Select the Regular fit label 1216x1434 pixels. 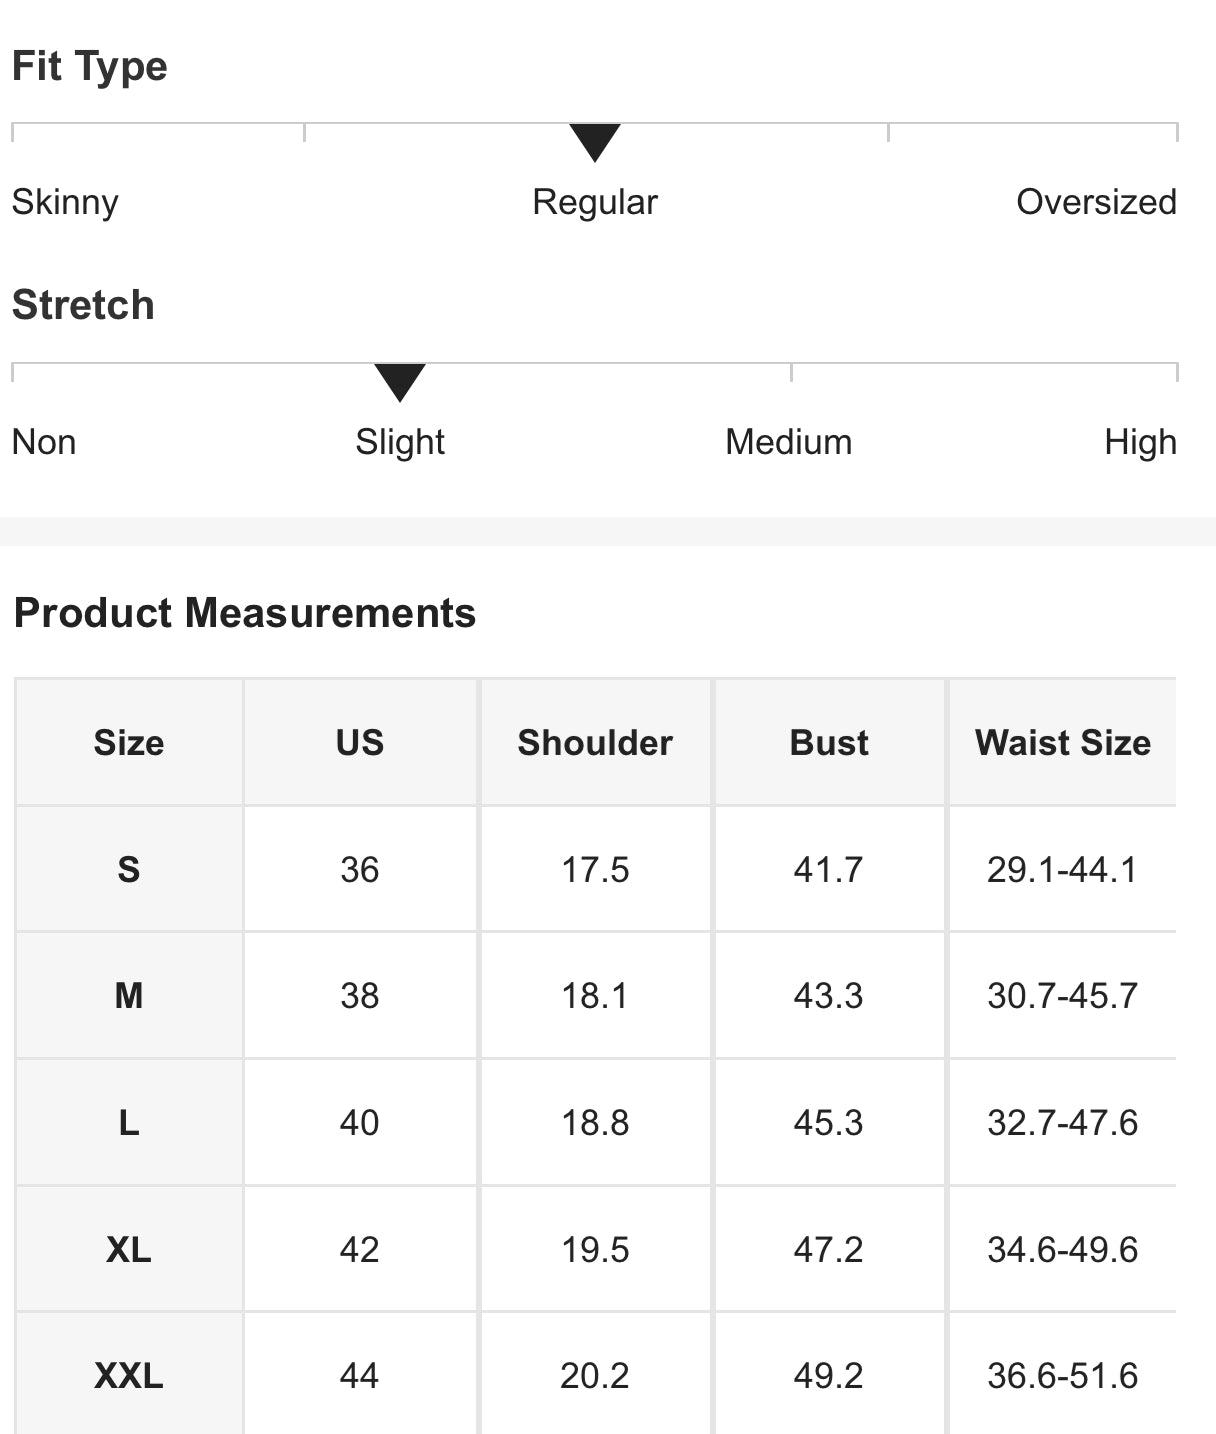[x=595, y=202]
